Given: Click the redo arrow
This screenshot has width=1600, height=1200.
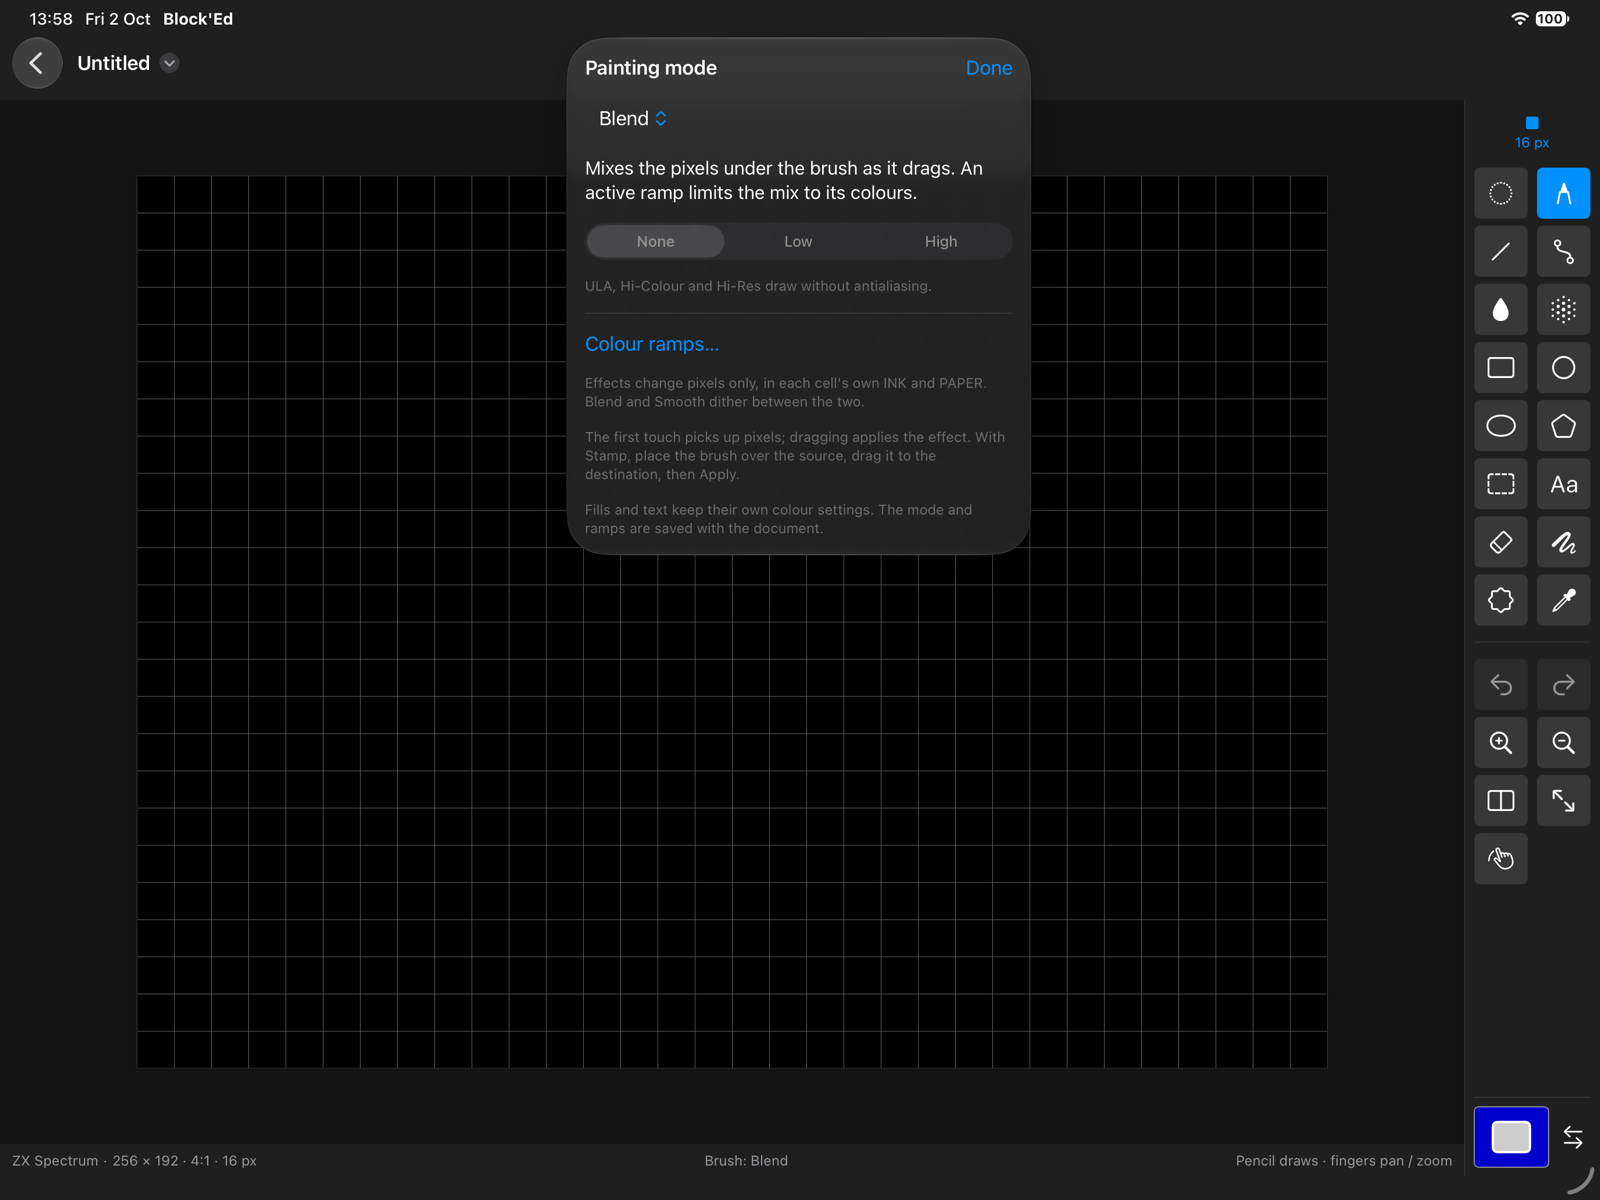Looking at the screenshot, I should pos(1563,685).
